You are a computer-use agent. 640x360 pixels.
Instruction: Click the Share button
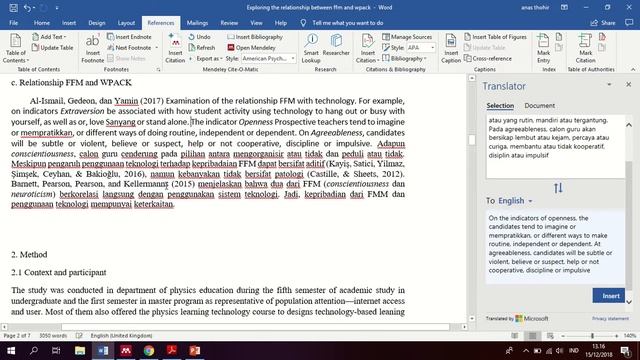click(603, 23)
